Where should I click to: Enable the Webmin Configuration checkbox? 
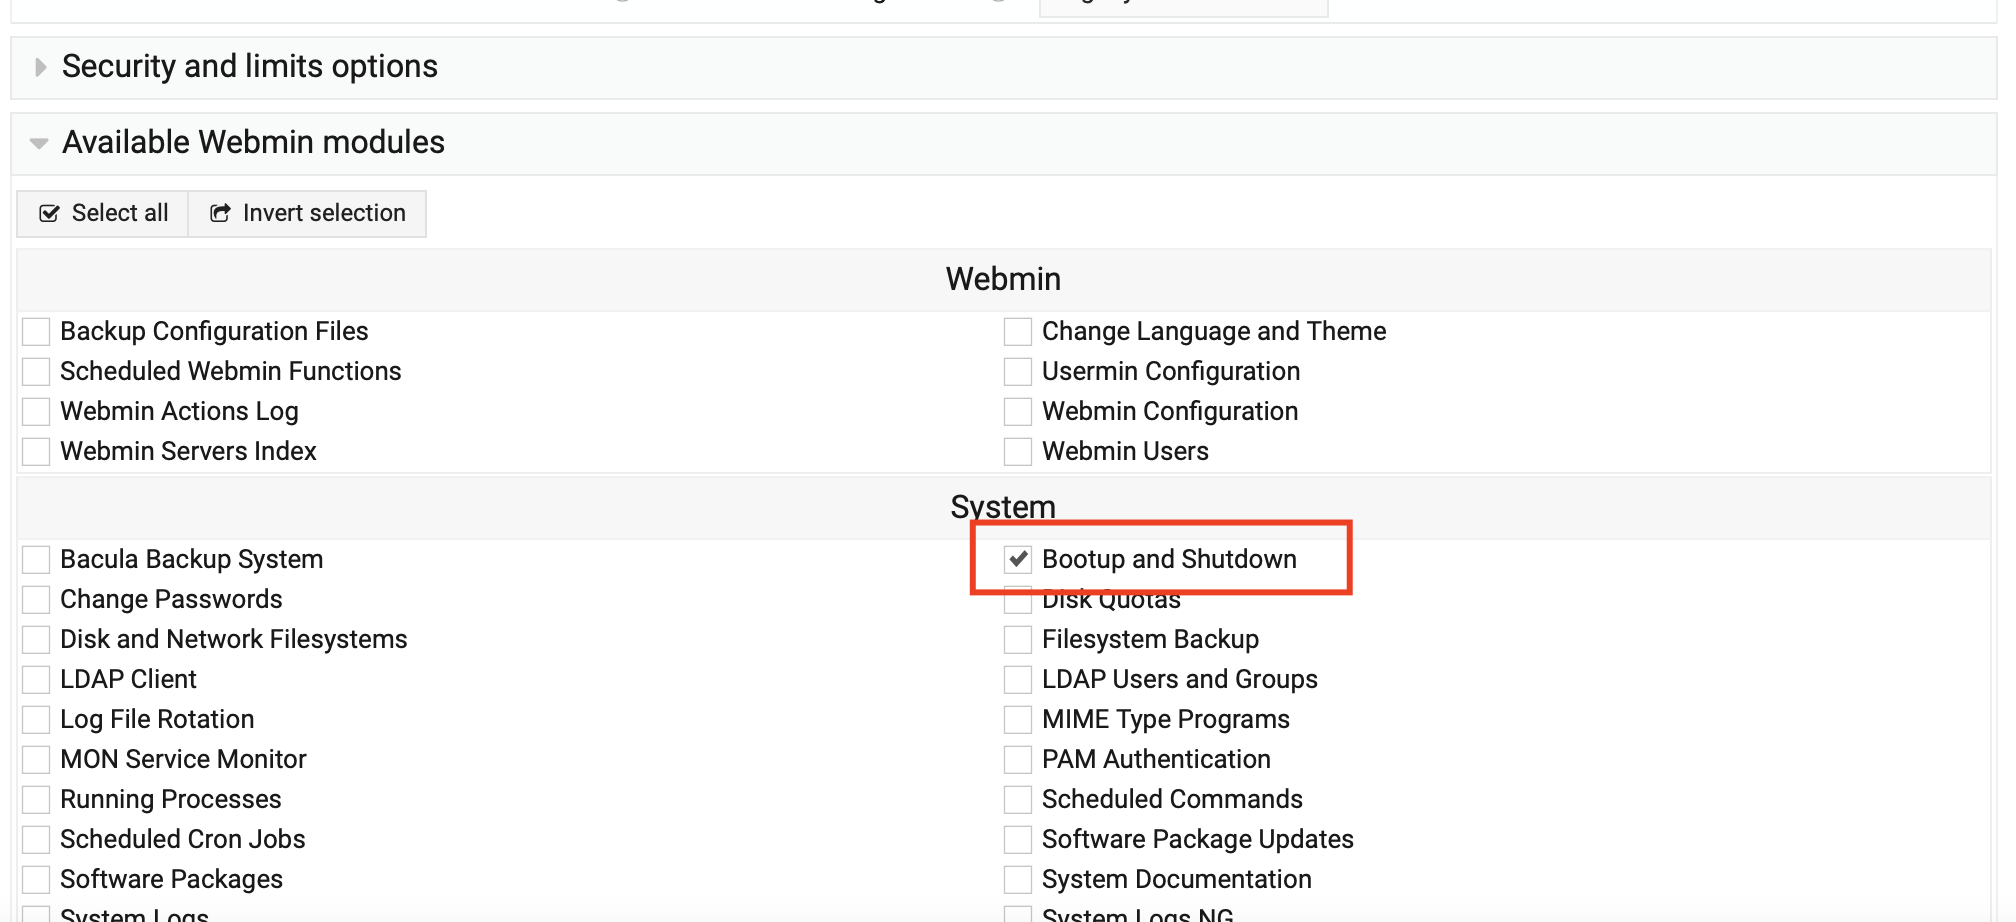click(1018, 411)
